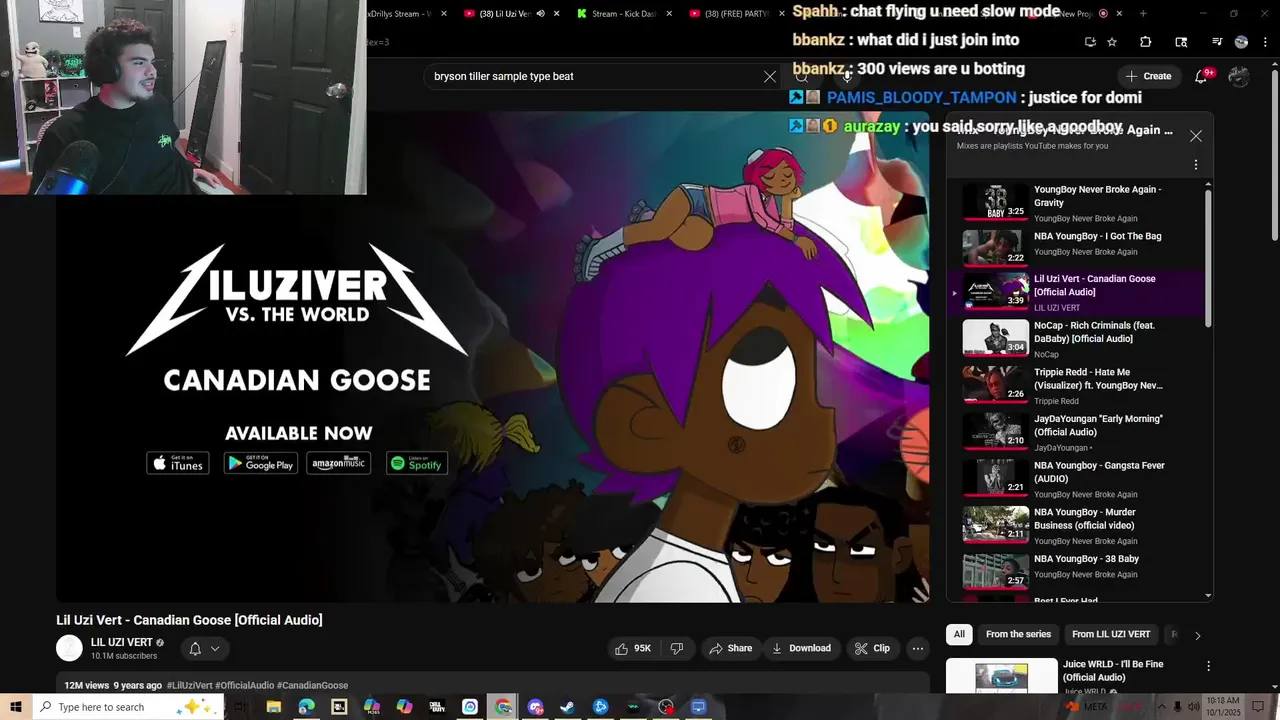This screenshot has height=720, width=1280.
Task: Open the YouTube Create menu
Action: click(x=1148, y=76)
